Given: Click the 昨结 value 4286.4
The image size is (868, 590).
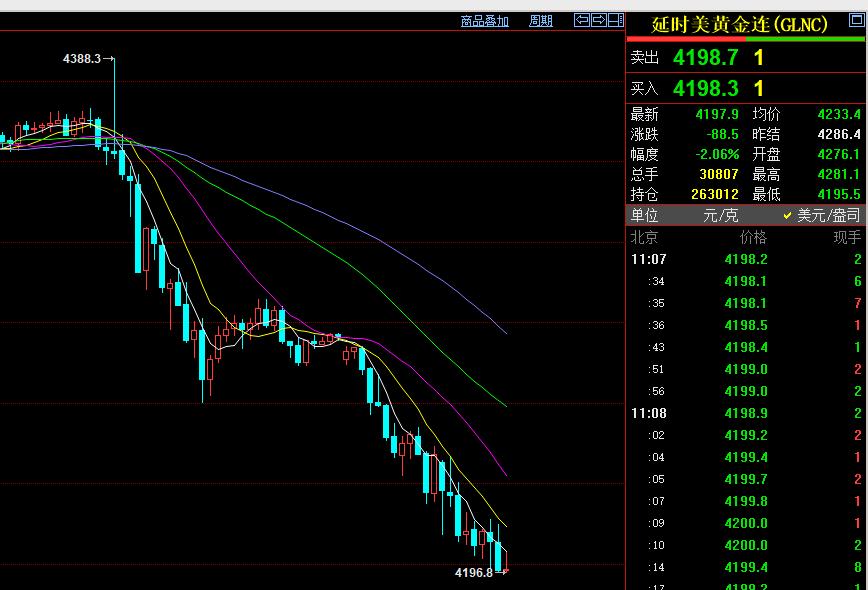Looking at the screenshot, I should pyautogui.click(x=839, y=134).
